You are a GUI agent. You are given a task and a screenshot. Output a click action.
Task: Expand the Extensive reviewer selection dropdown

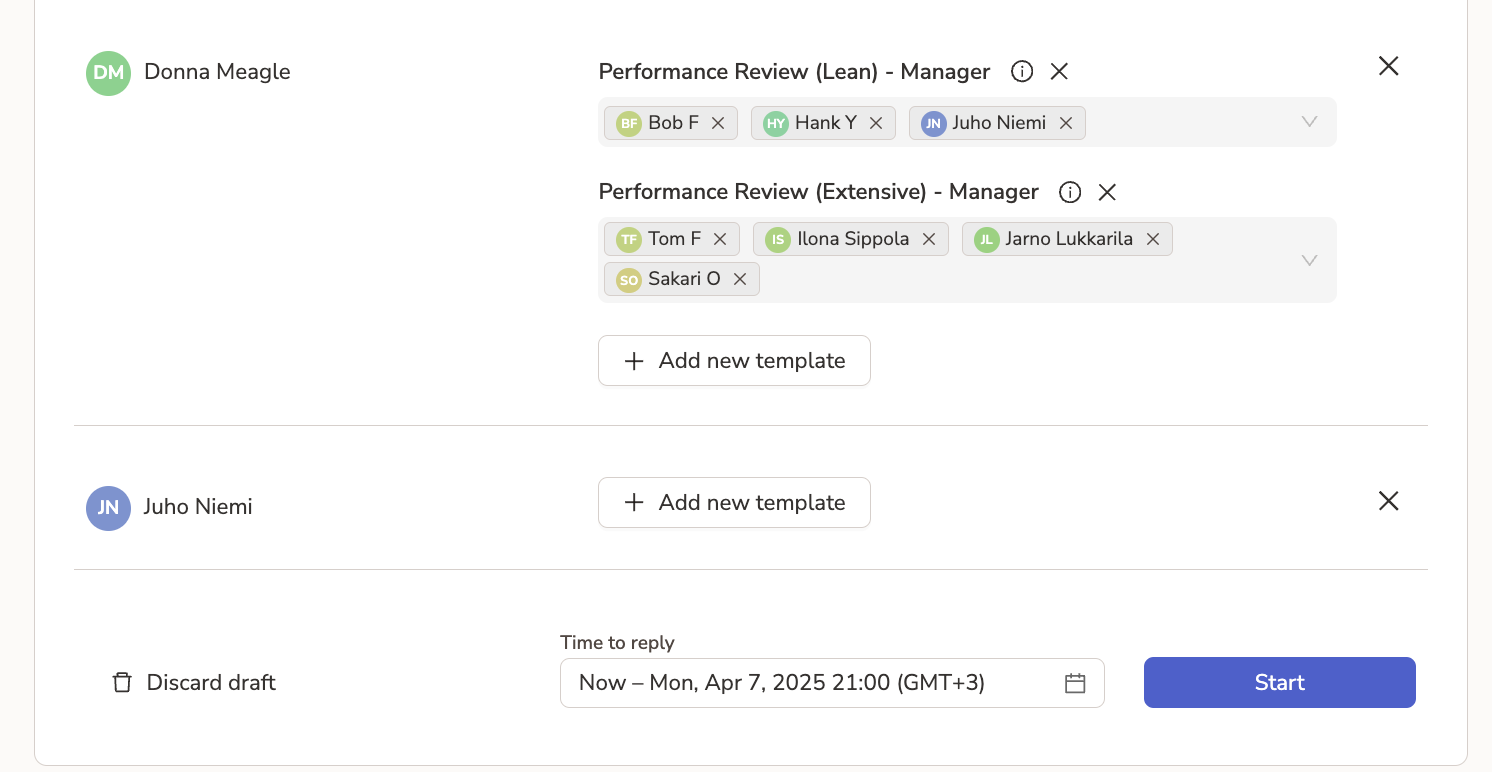pyautogui.click(x=1309, y=259)
